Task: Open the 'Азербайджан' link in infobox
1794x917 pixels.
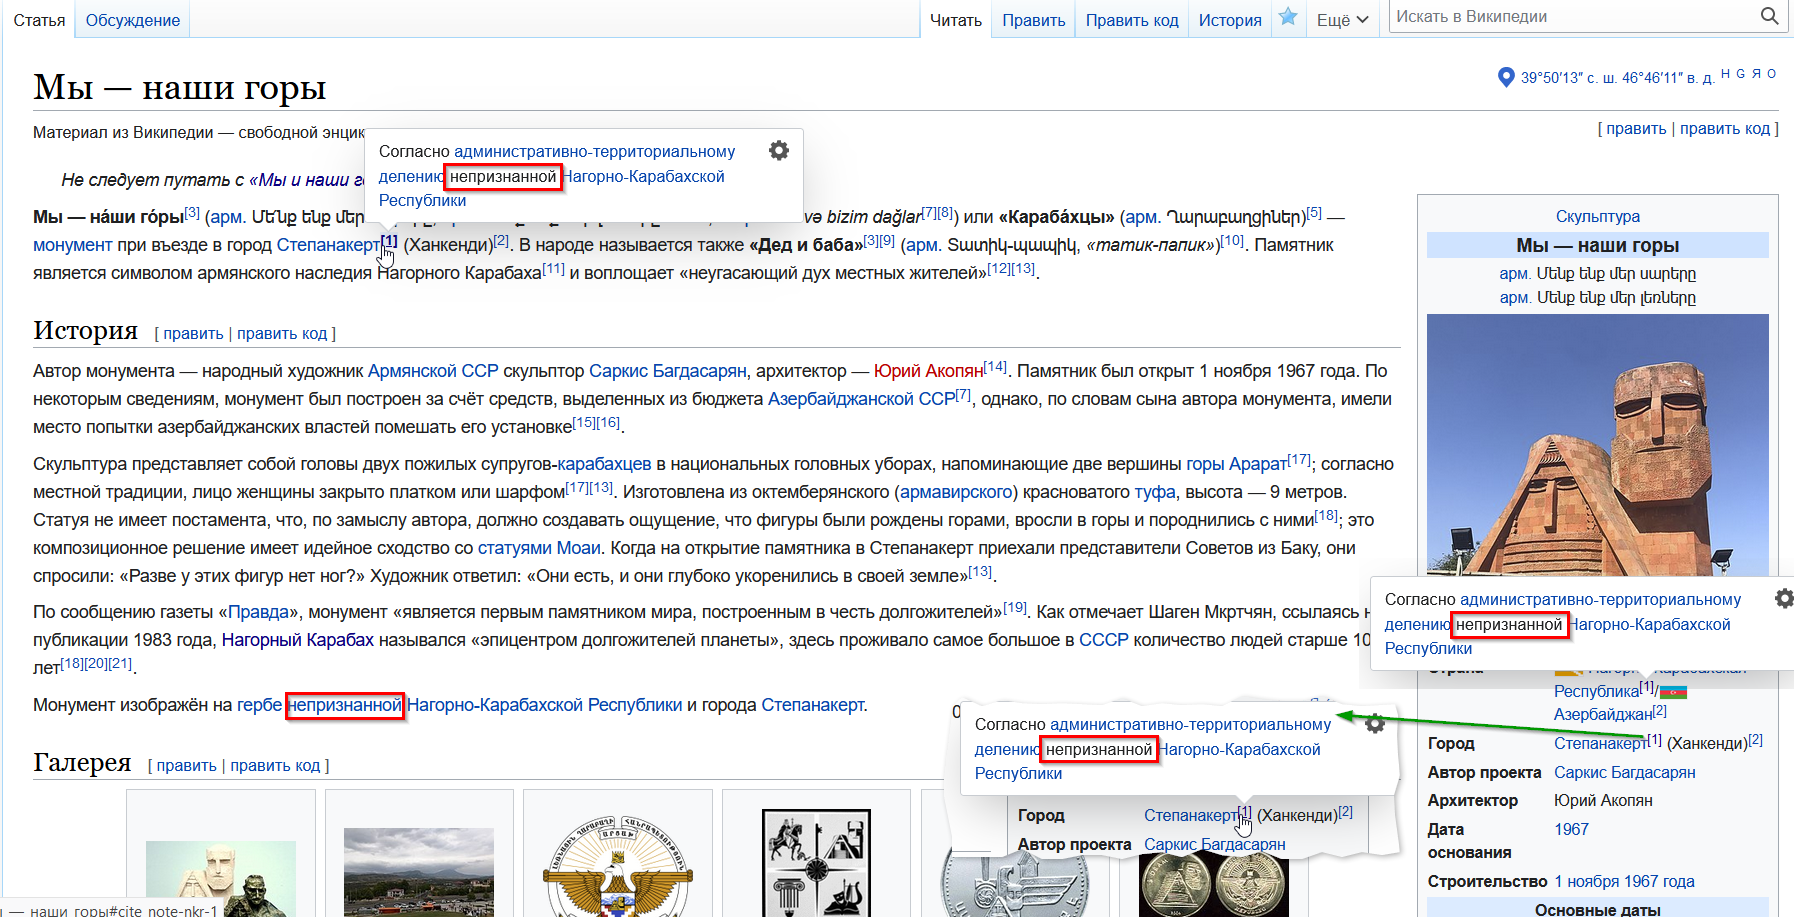Action: tap(1602, 714)
